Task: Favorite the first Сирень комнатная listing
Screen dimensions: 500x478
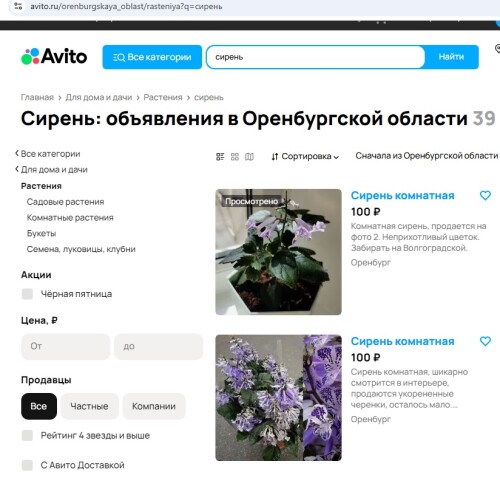Action: point(485,195)
